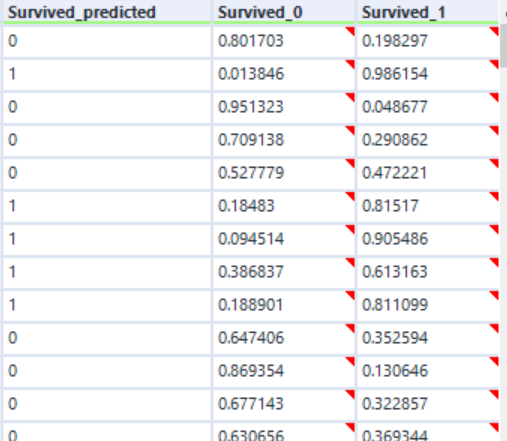Click the vertical scrollbar thumb
This screenshot has height=441, width=507.
(x=504, y=46)
